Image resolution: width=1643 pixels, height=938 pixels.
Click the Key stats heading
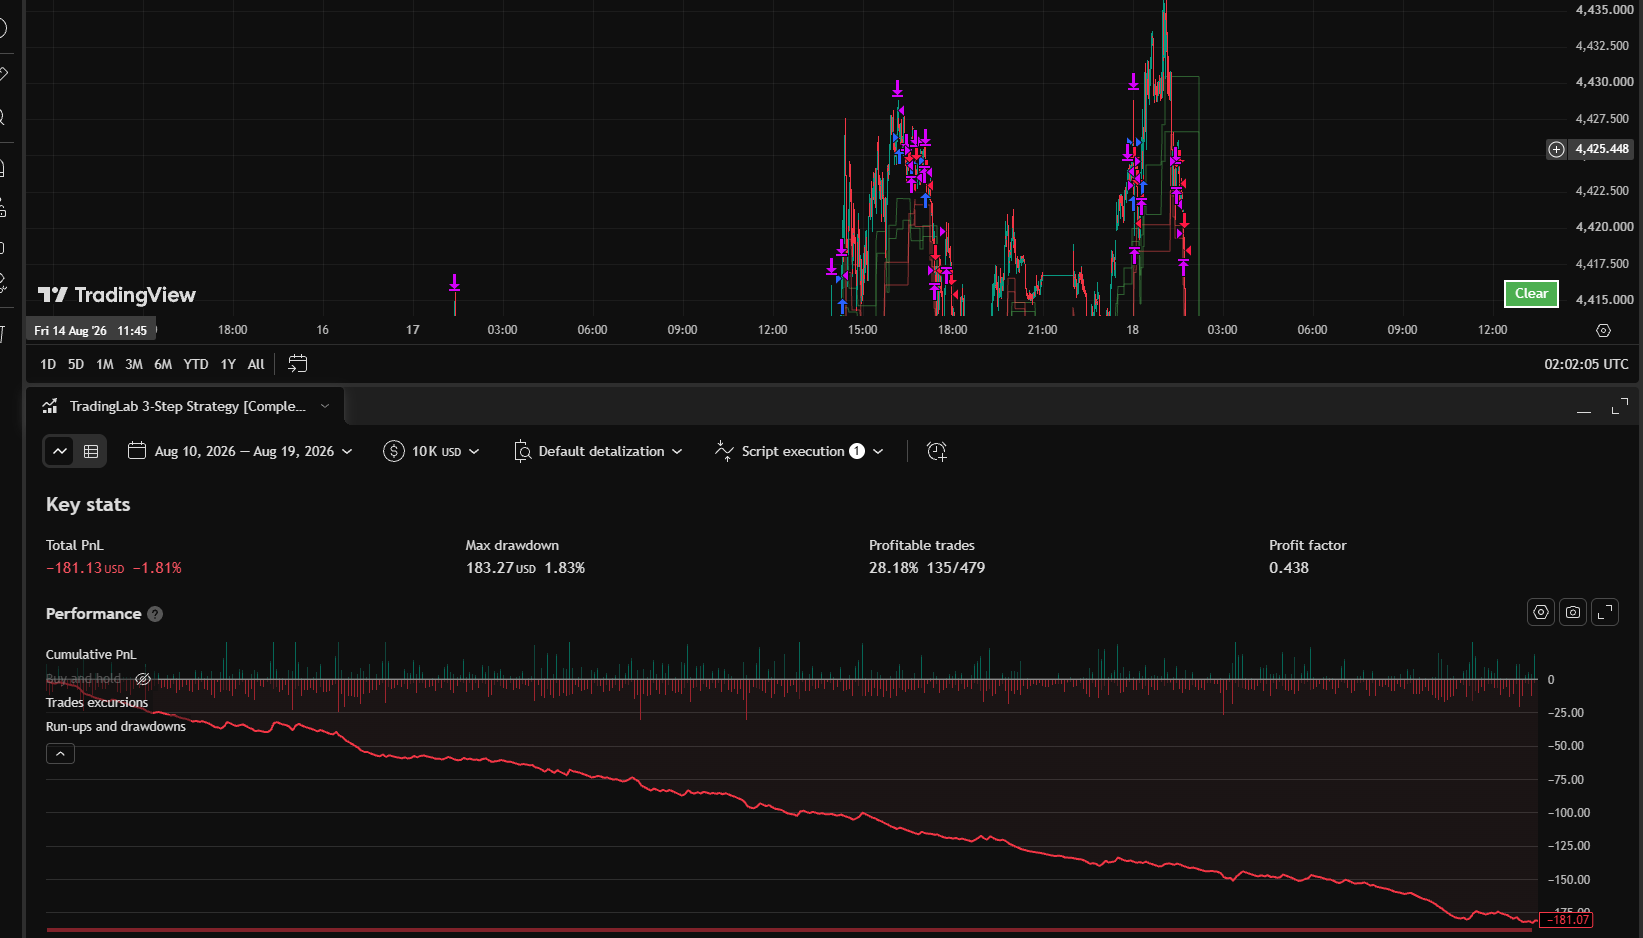click(88, 505)
